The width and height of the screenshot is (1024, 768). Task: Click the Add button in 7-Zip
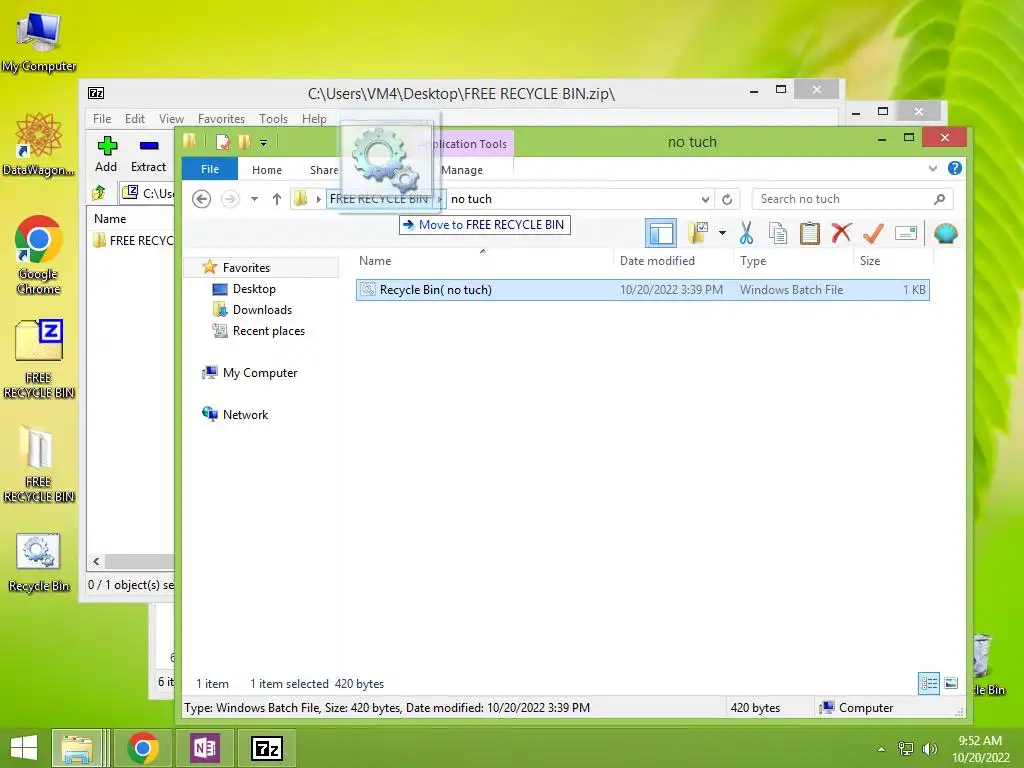coord(106,155)
